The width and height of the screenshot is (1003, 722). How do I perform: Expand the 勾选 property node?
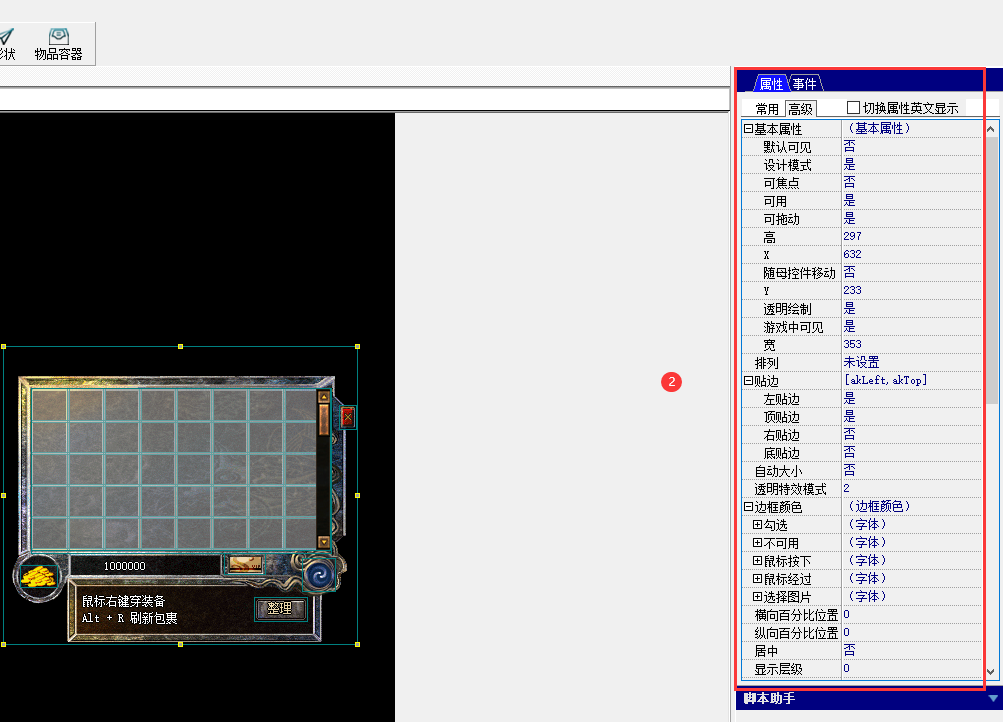(757, 524)
